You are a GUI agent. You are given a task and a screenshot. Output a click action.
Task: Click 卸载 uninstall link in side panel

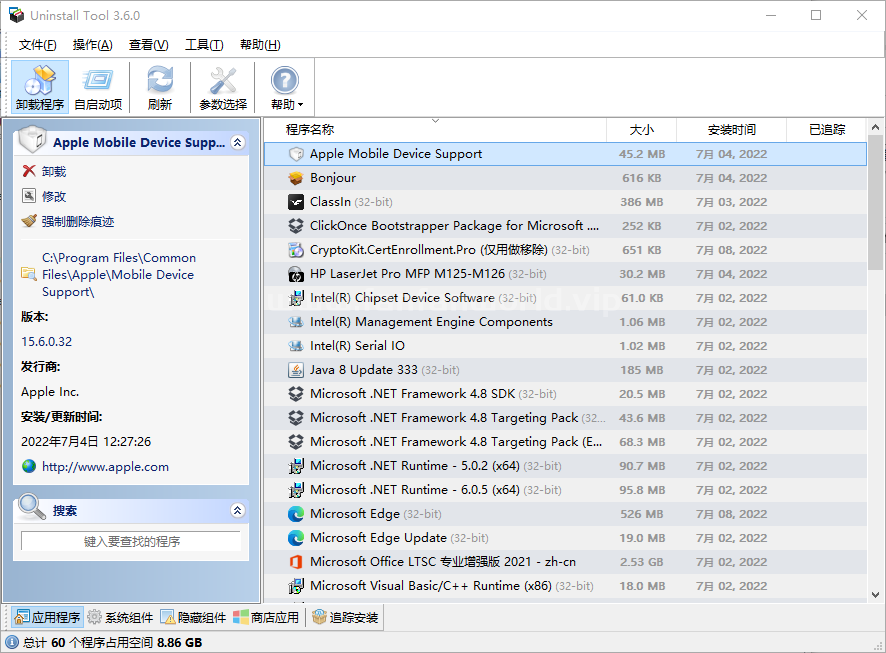(x=54, y=171)
